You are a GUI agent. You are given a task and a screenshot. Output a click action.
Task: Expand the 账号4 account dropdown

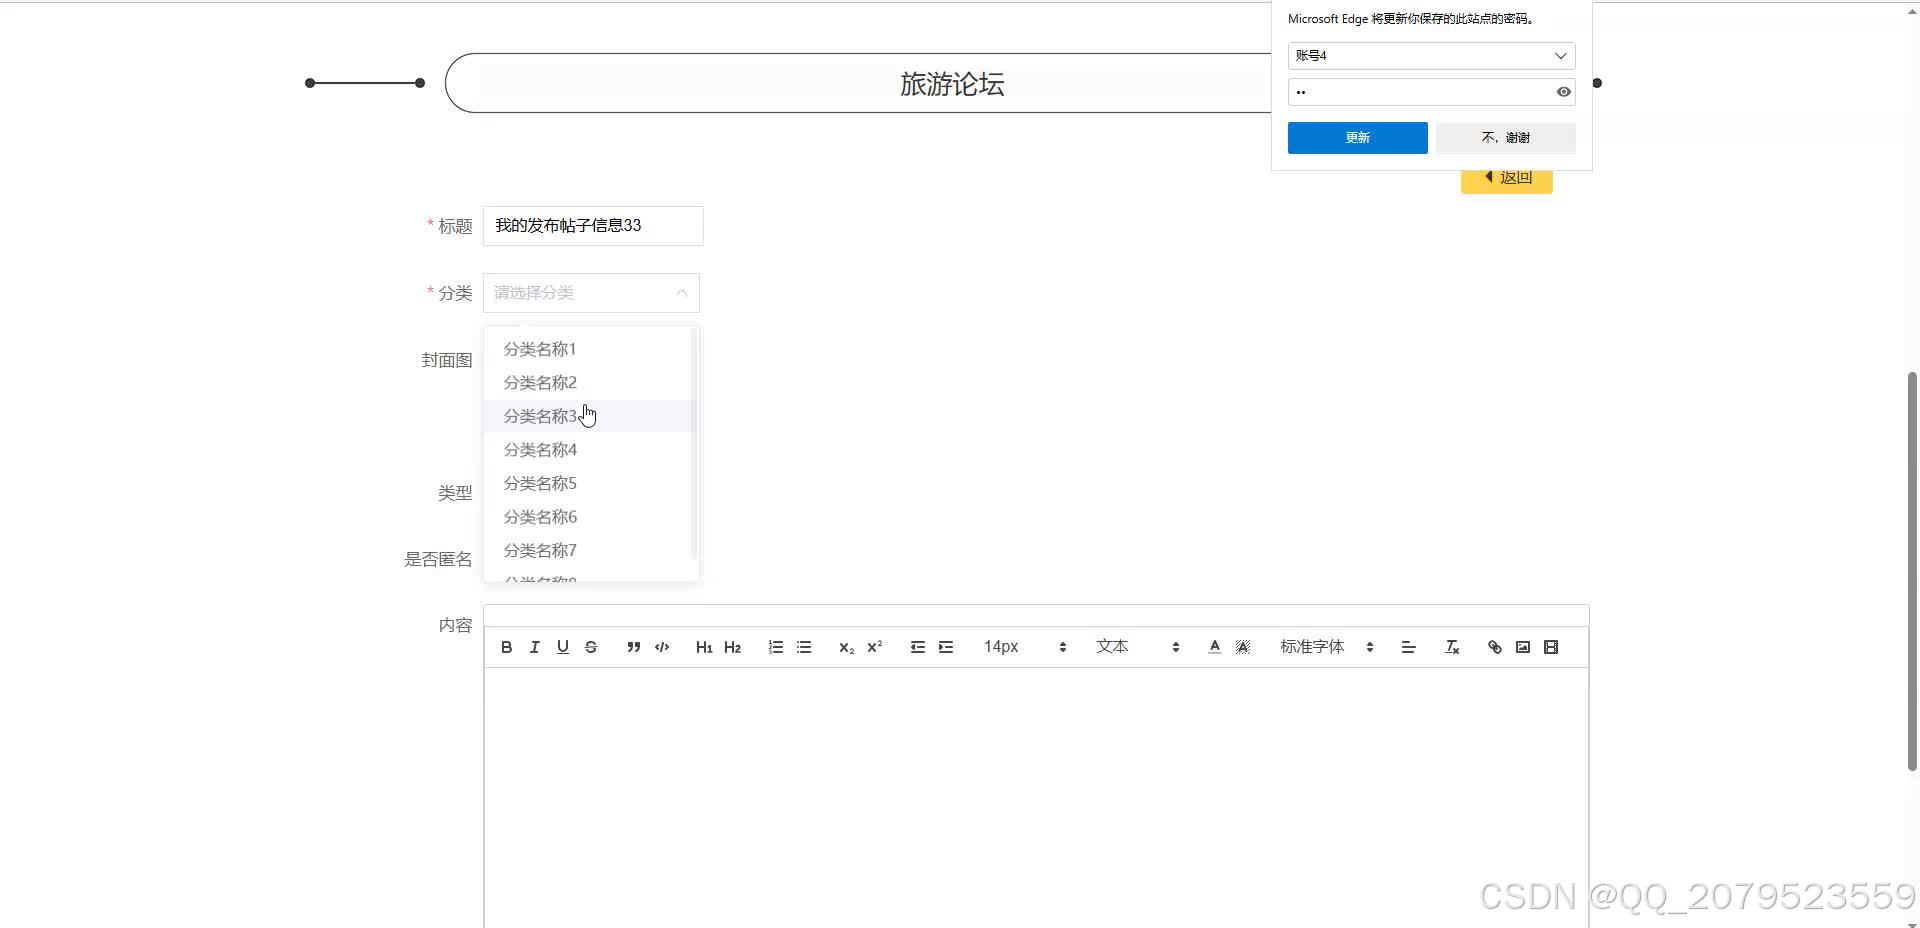point(1431,56)
